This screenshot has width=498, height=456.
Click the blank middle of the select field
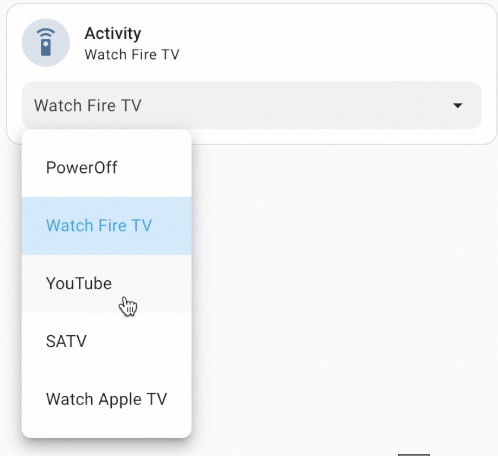[283, 105]
